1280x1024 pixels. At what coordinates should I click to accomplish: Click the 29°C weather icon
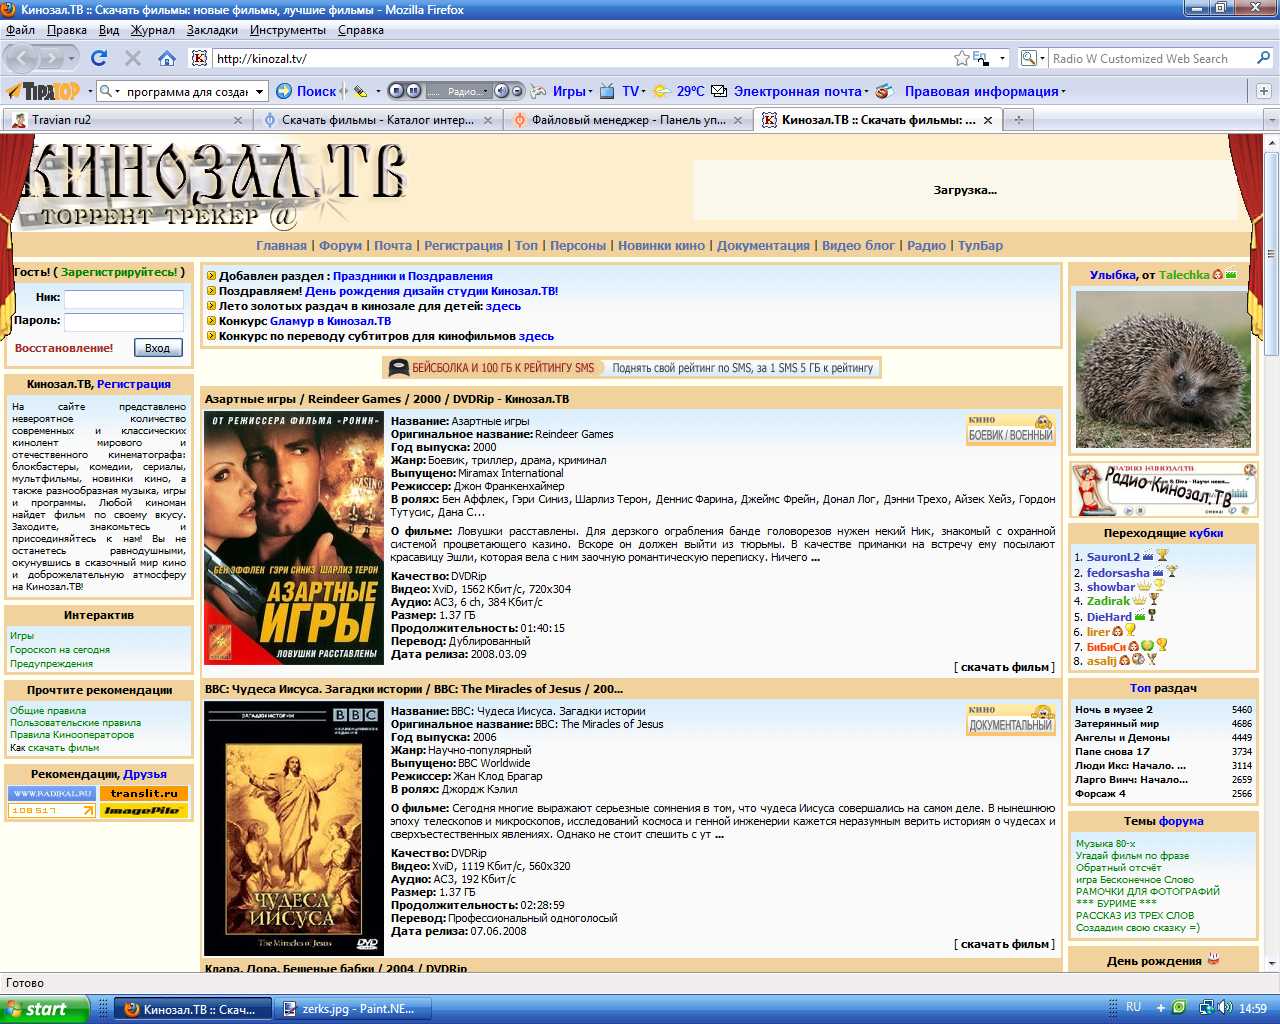click(x=662, y=91)
